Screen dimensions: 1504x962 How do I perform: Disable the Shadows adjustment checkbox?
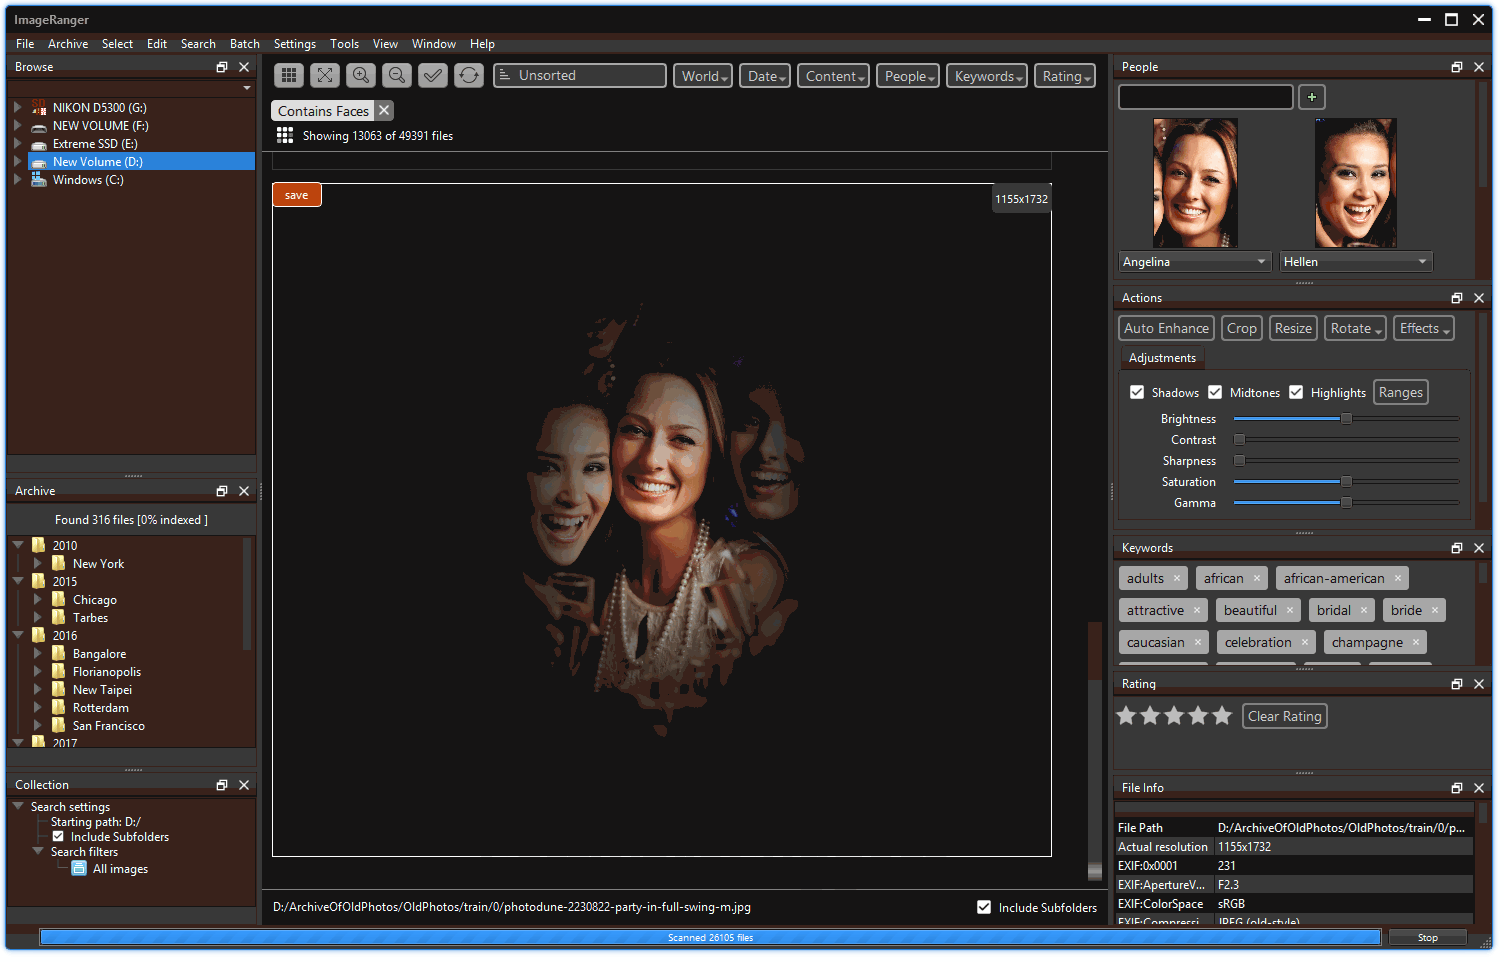click(x=1137, y=392)
